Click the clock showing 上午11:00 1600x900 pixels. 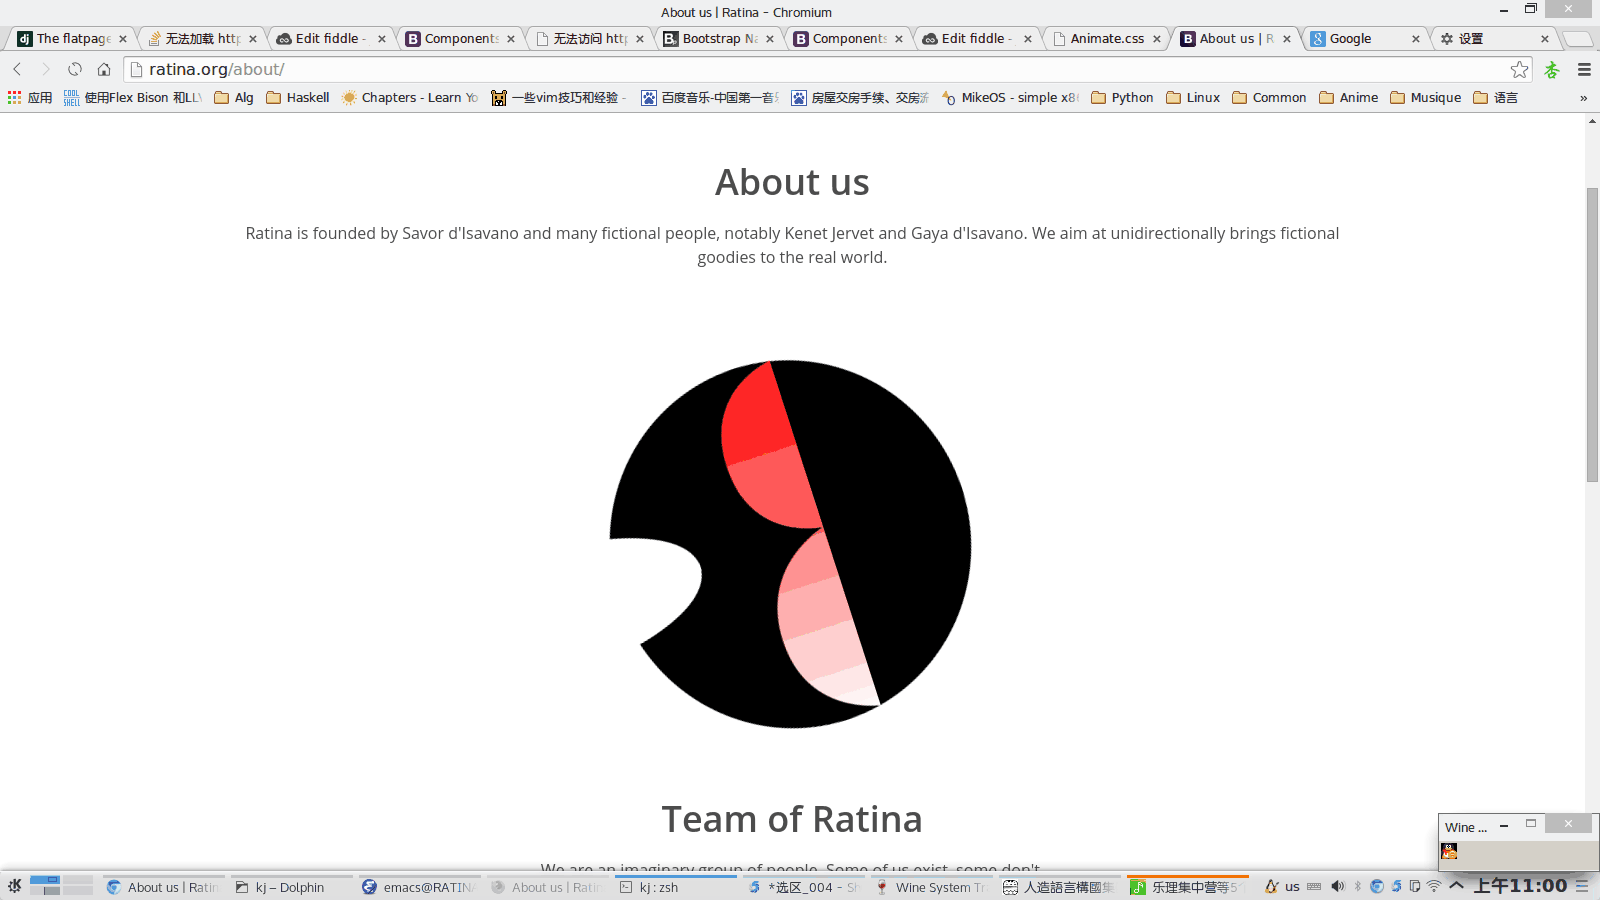click(x=1520, y=886)
